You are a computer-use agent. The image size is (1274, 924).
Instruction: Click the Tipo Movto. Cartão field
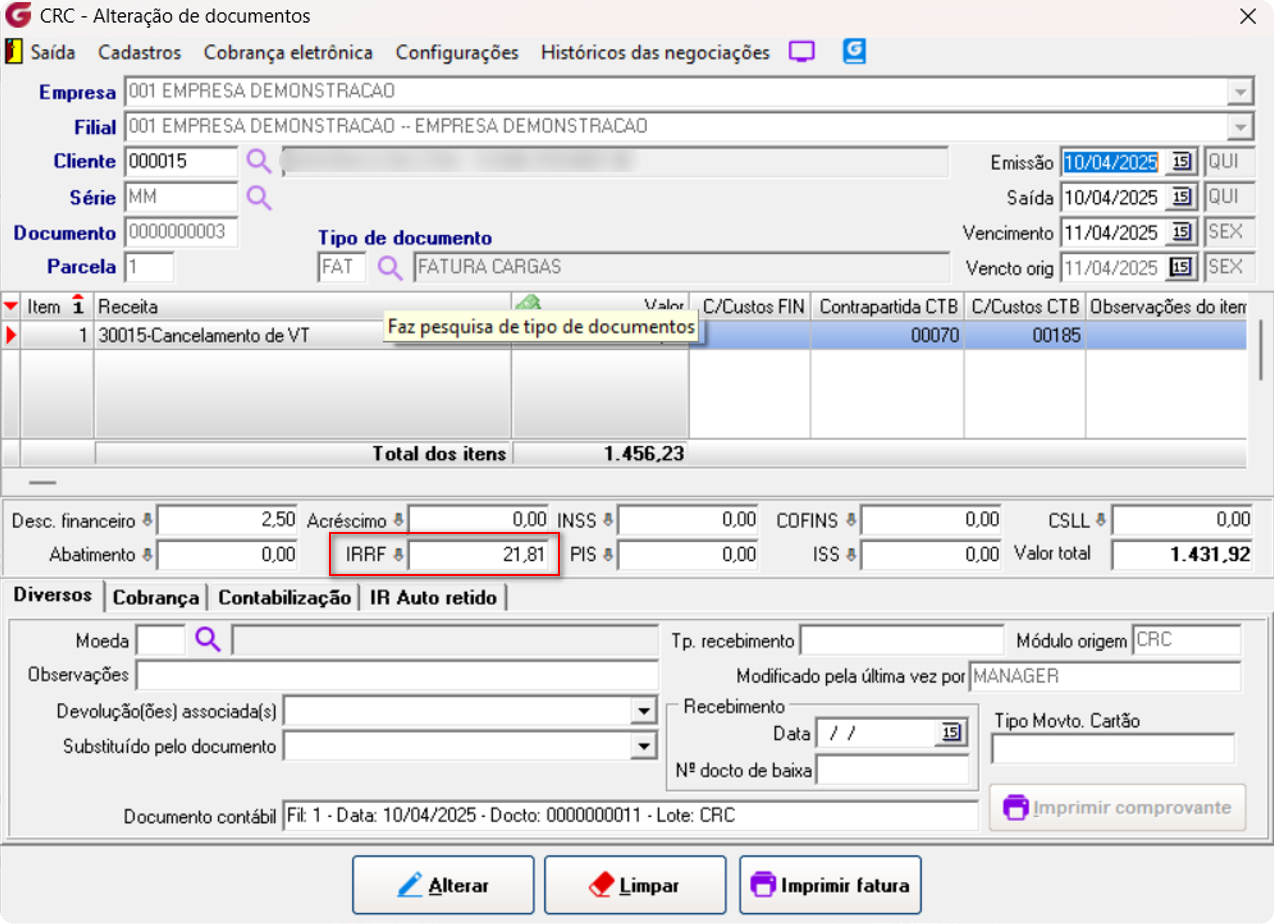point(1113,749)
